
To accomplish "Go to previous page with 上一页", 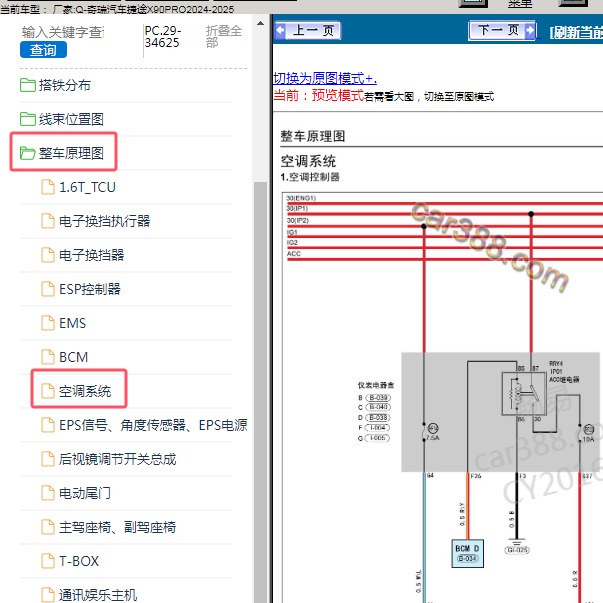I will click(308, 30).
